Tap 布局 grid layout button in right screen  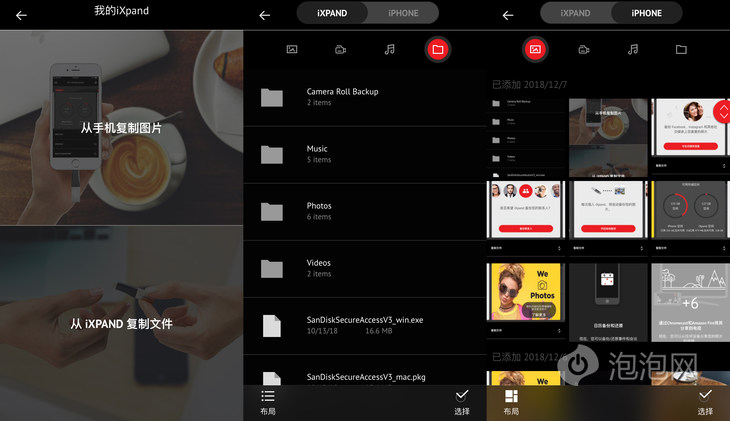point(511,402)
